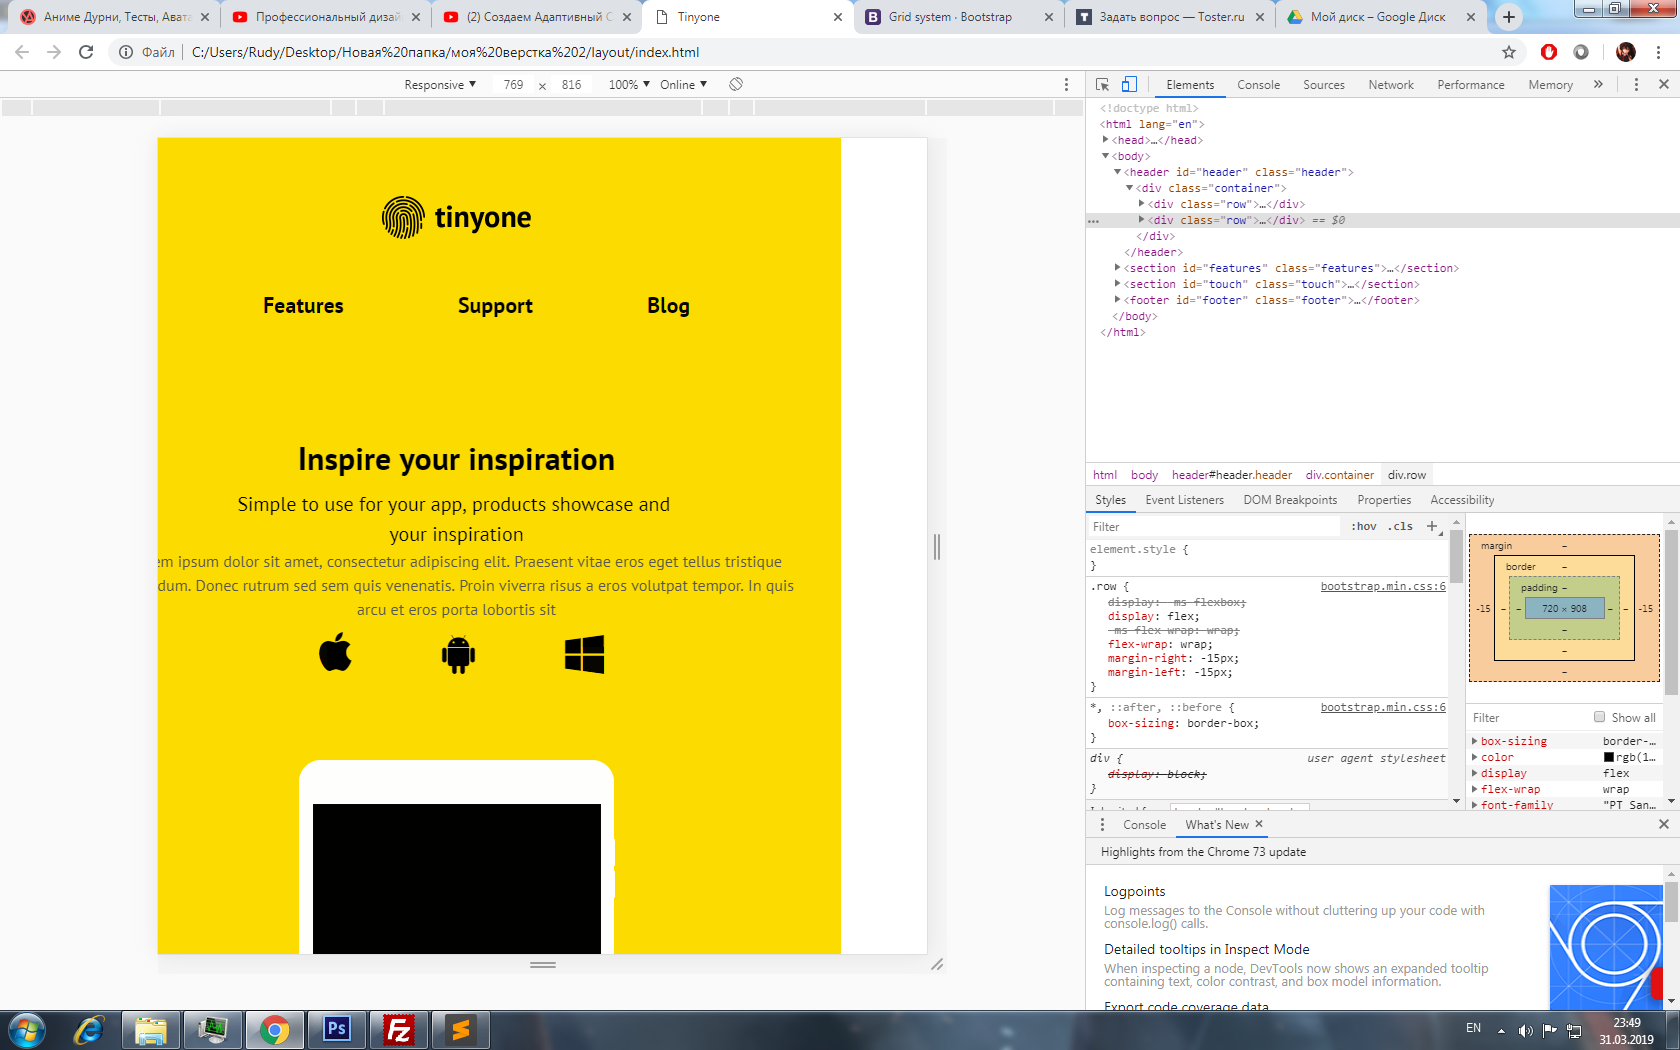Switch to the Console tab

click(1258, 85)
